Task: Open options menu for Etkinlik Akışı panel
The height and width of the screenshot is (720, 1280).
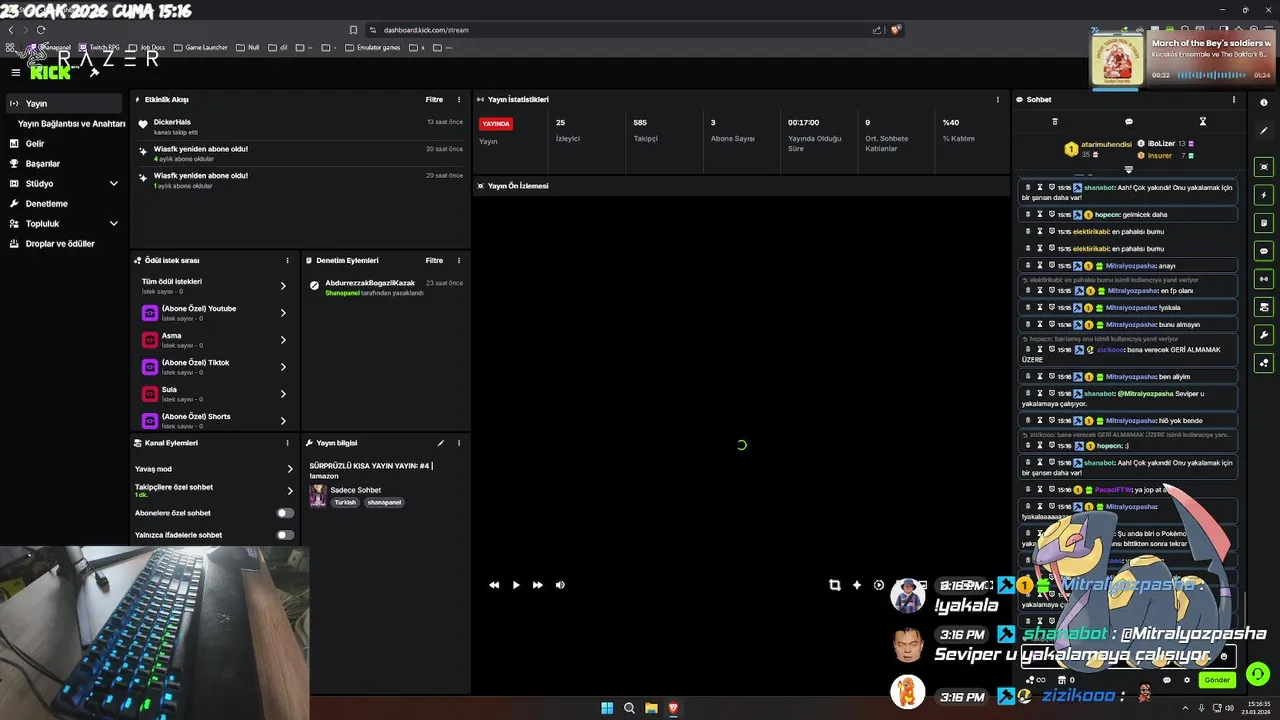Action: pyautogui.click(x=459, y=100)
